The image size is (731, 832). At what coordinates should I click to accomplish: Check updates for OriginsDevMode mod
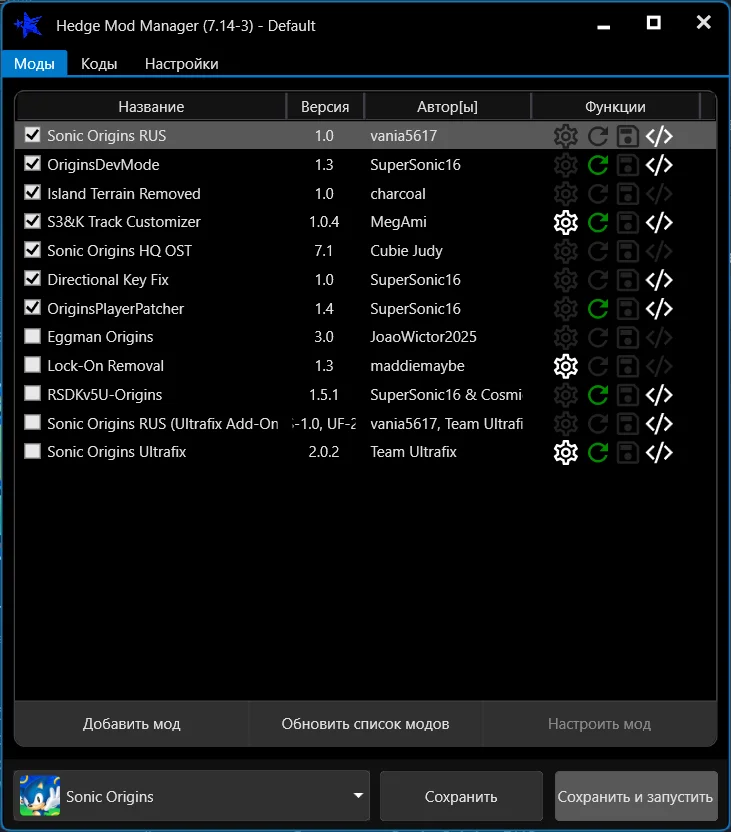coord(598,165)
